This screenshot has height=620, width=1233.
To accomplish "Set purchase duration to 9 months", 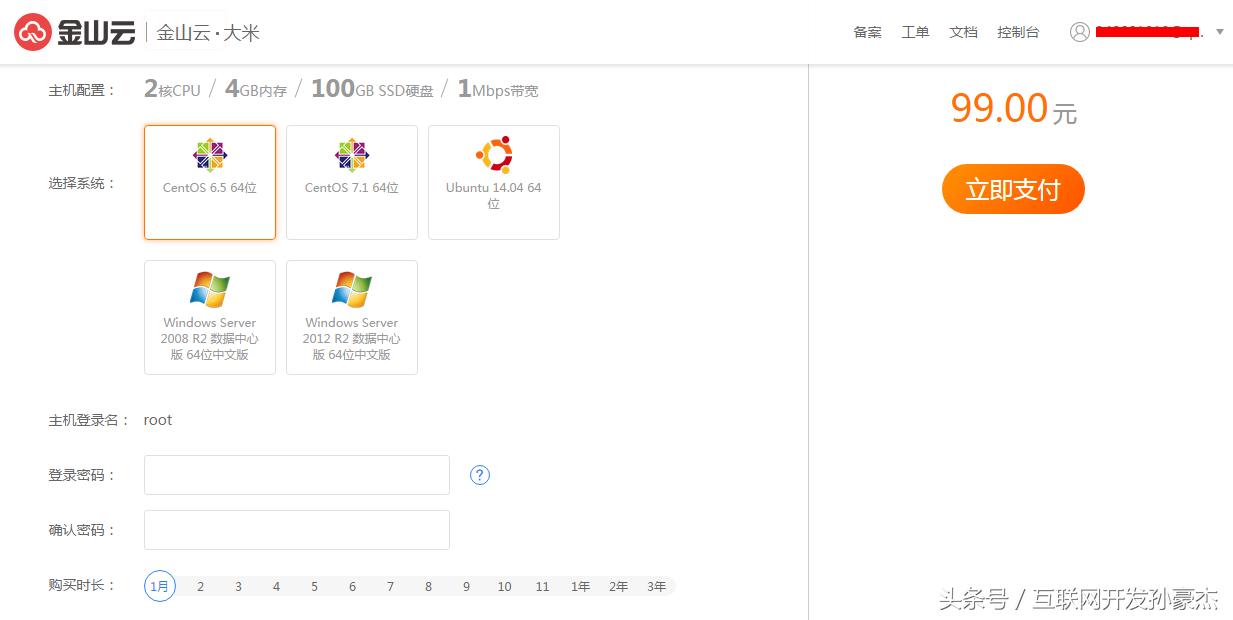I will click(466, 586).
